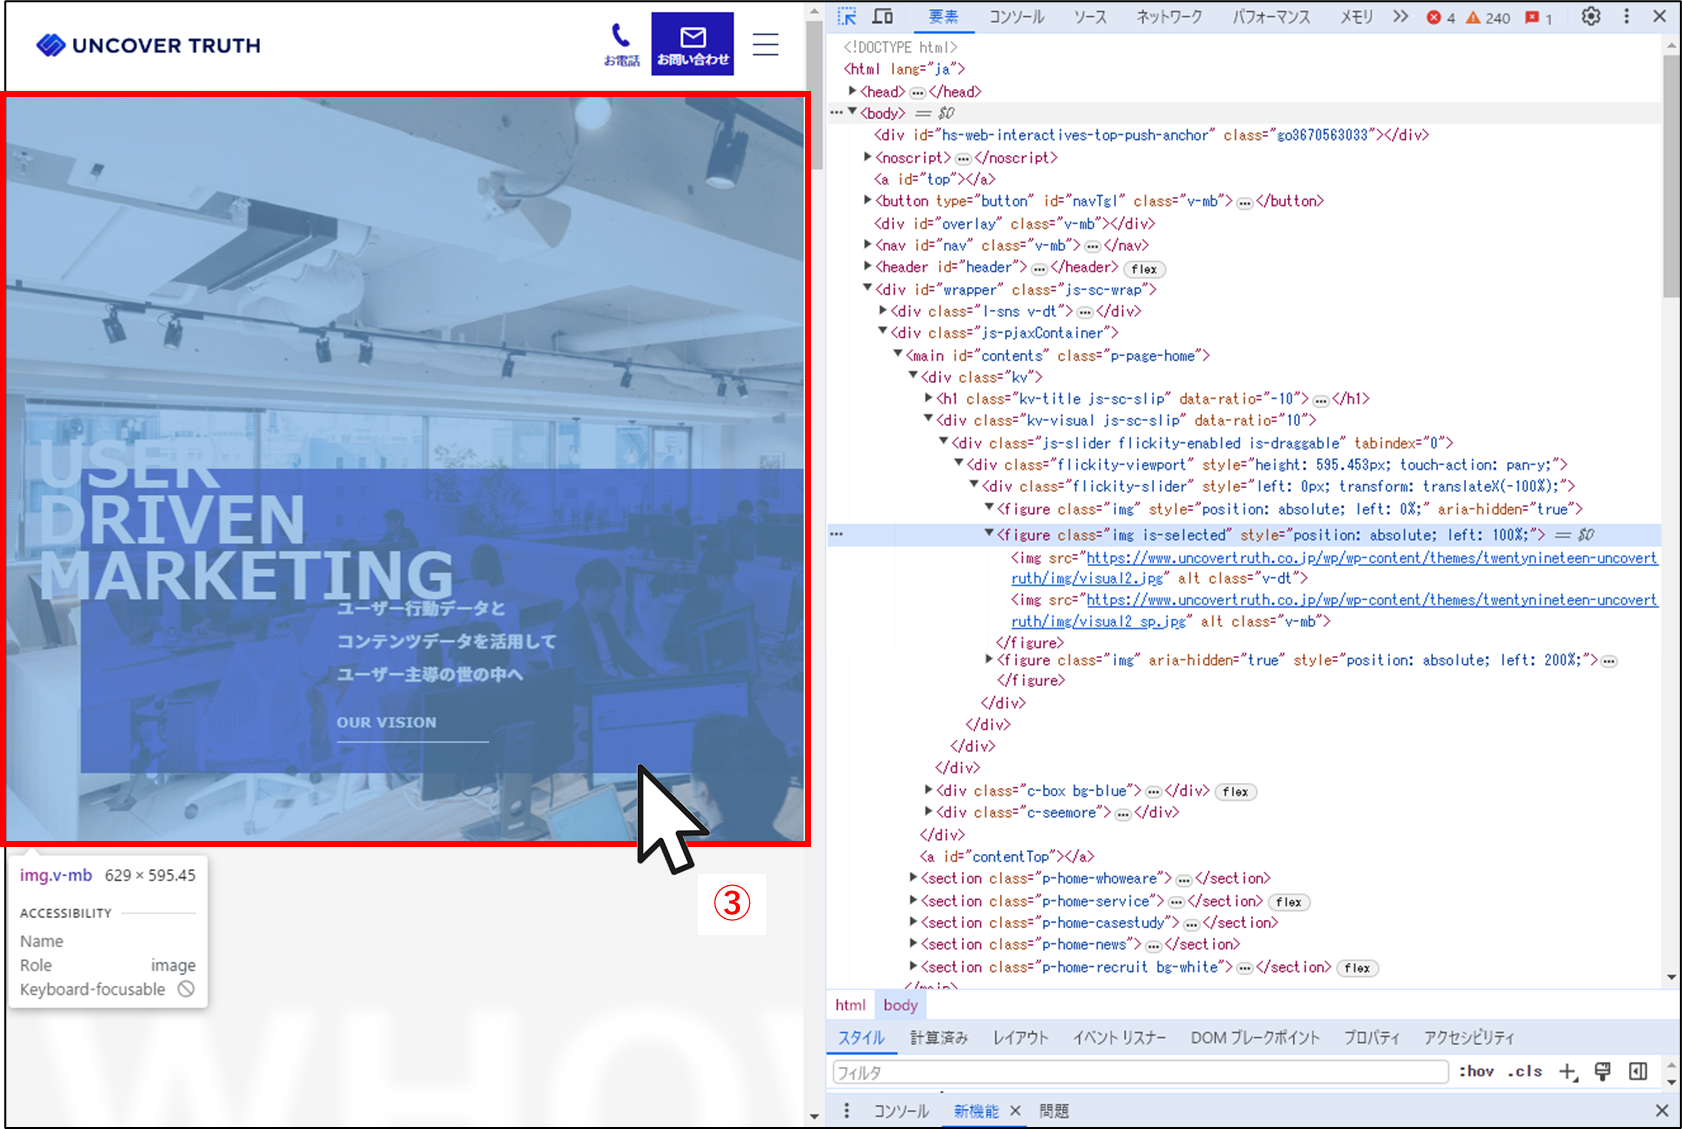The image size is (1682, 1129).
Task: Open the ネットワーク panel tab
Action: coord(1168,16)
